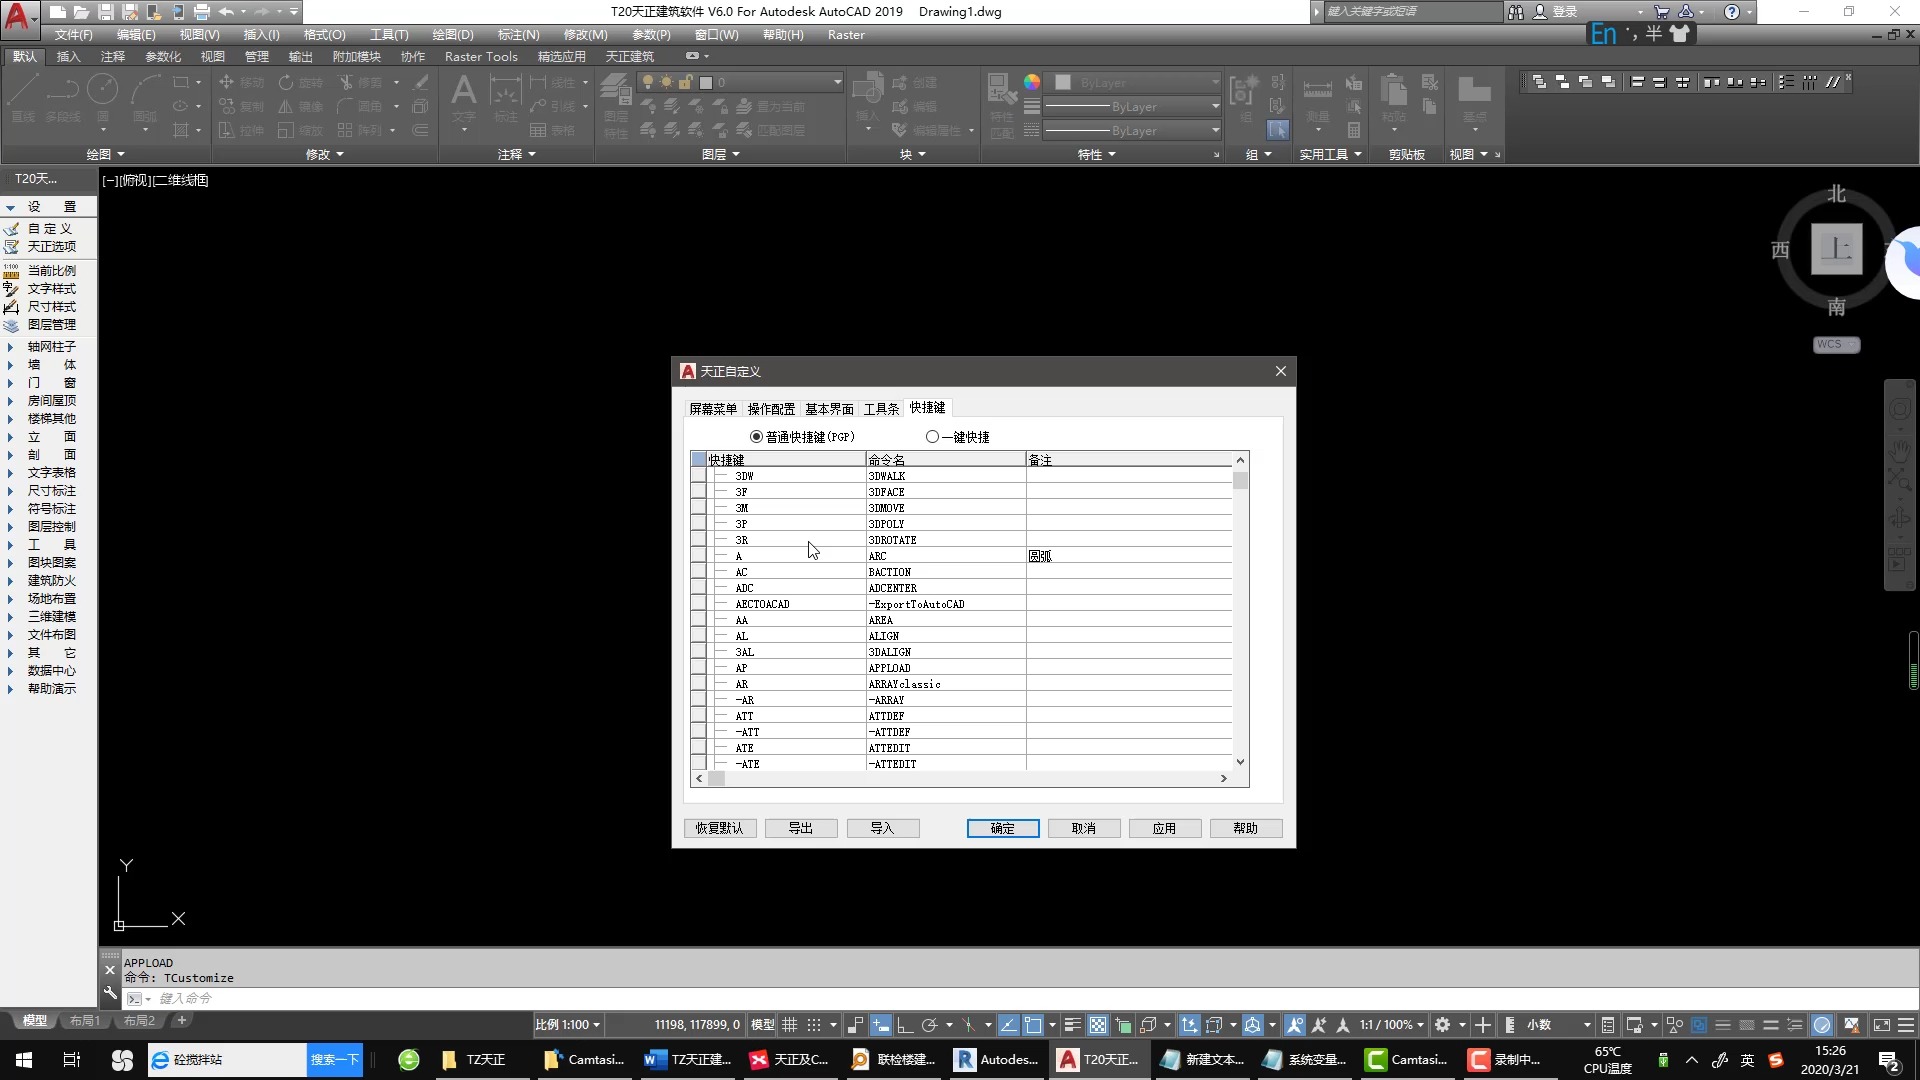Image resolution: width=1920 pixels, height=1080 pixels.
Task: Click the Open file folder icon
Action: pos(81,12)
